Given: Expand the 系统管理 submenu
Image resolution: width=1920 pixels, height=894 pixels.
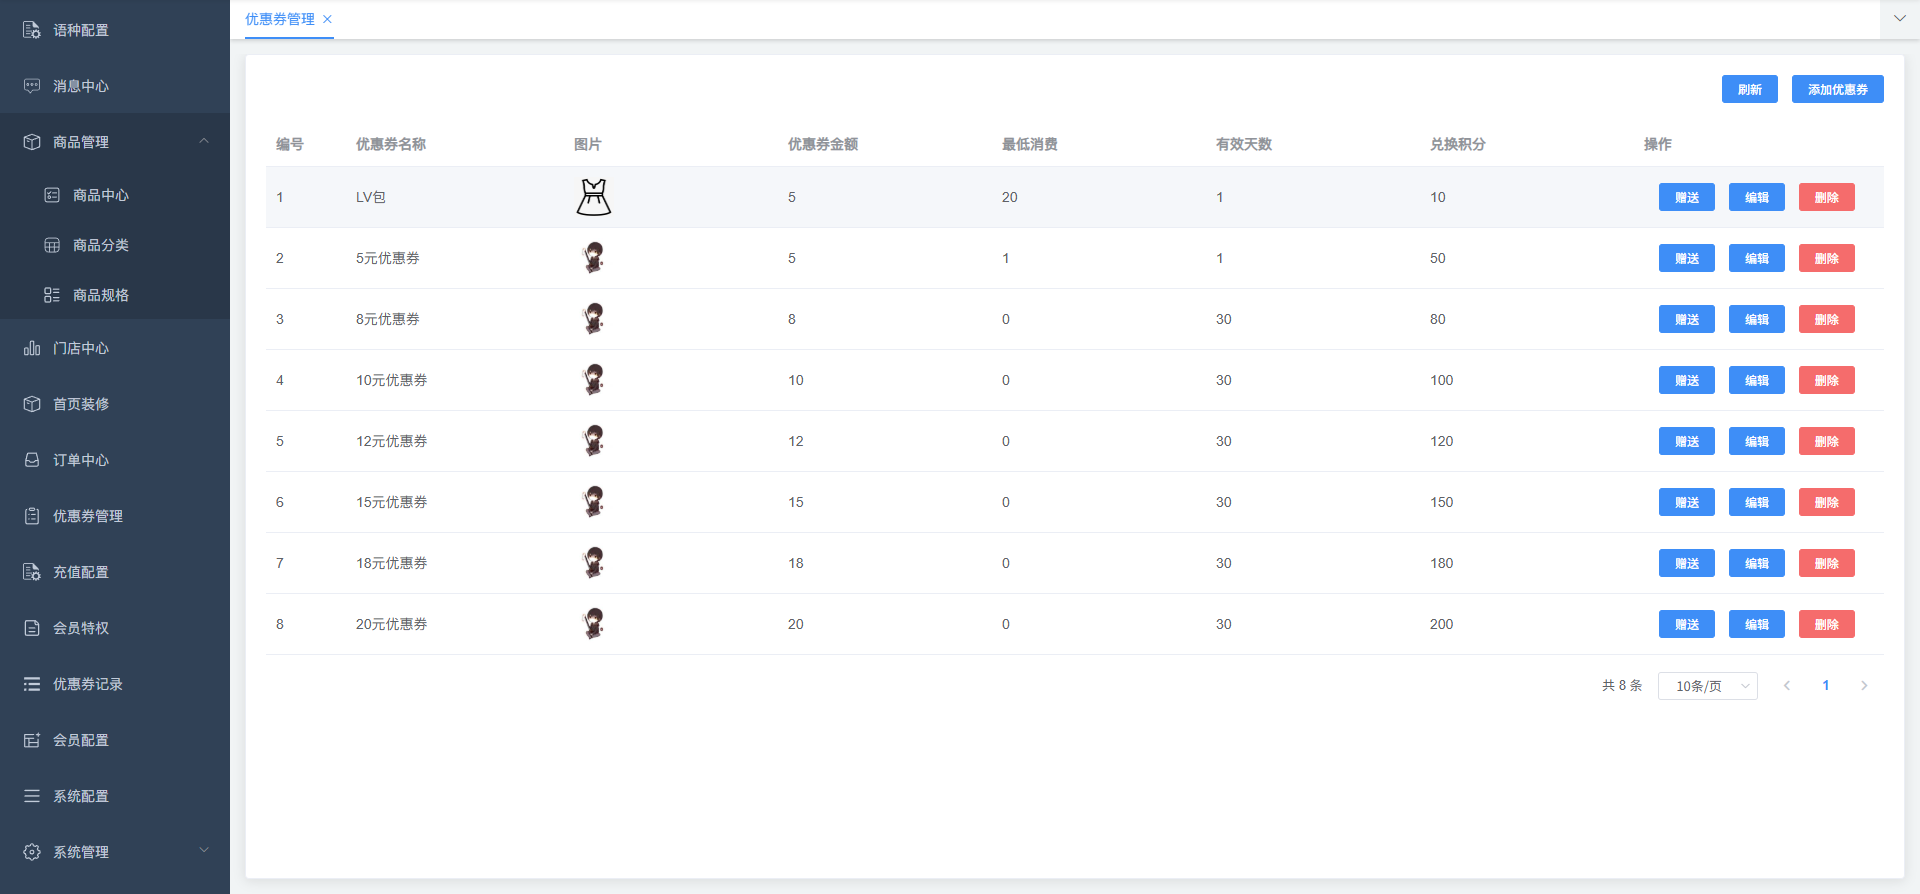Looking at the screenshot, I should point(204,851).
